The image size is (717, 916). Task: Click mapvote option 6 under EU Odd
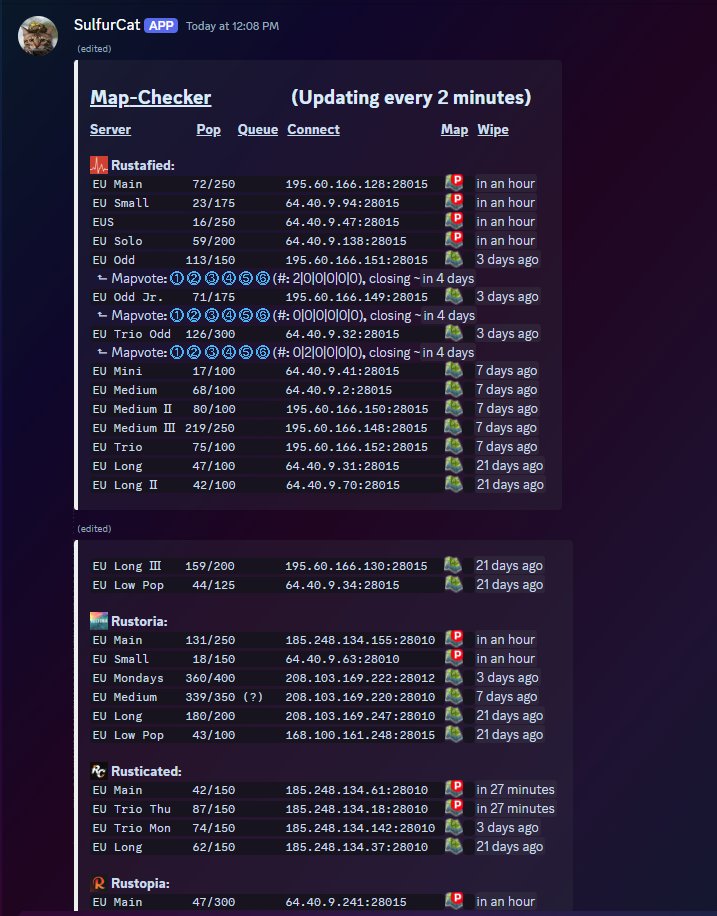tap(263, 278)
